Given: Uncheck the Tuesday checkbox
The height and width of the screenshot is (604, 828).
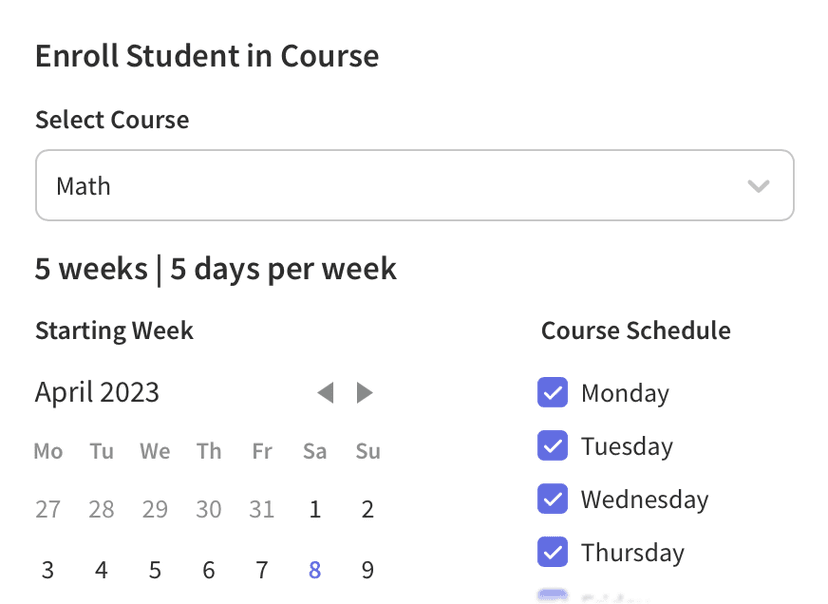Looking at the screenshot, I should [x=552, y=446].
